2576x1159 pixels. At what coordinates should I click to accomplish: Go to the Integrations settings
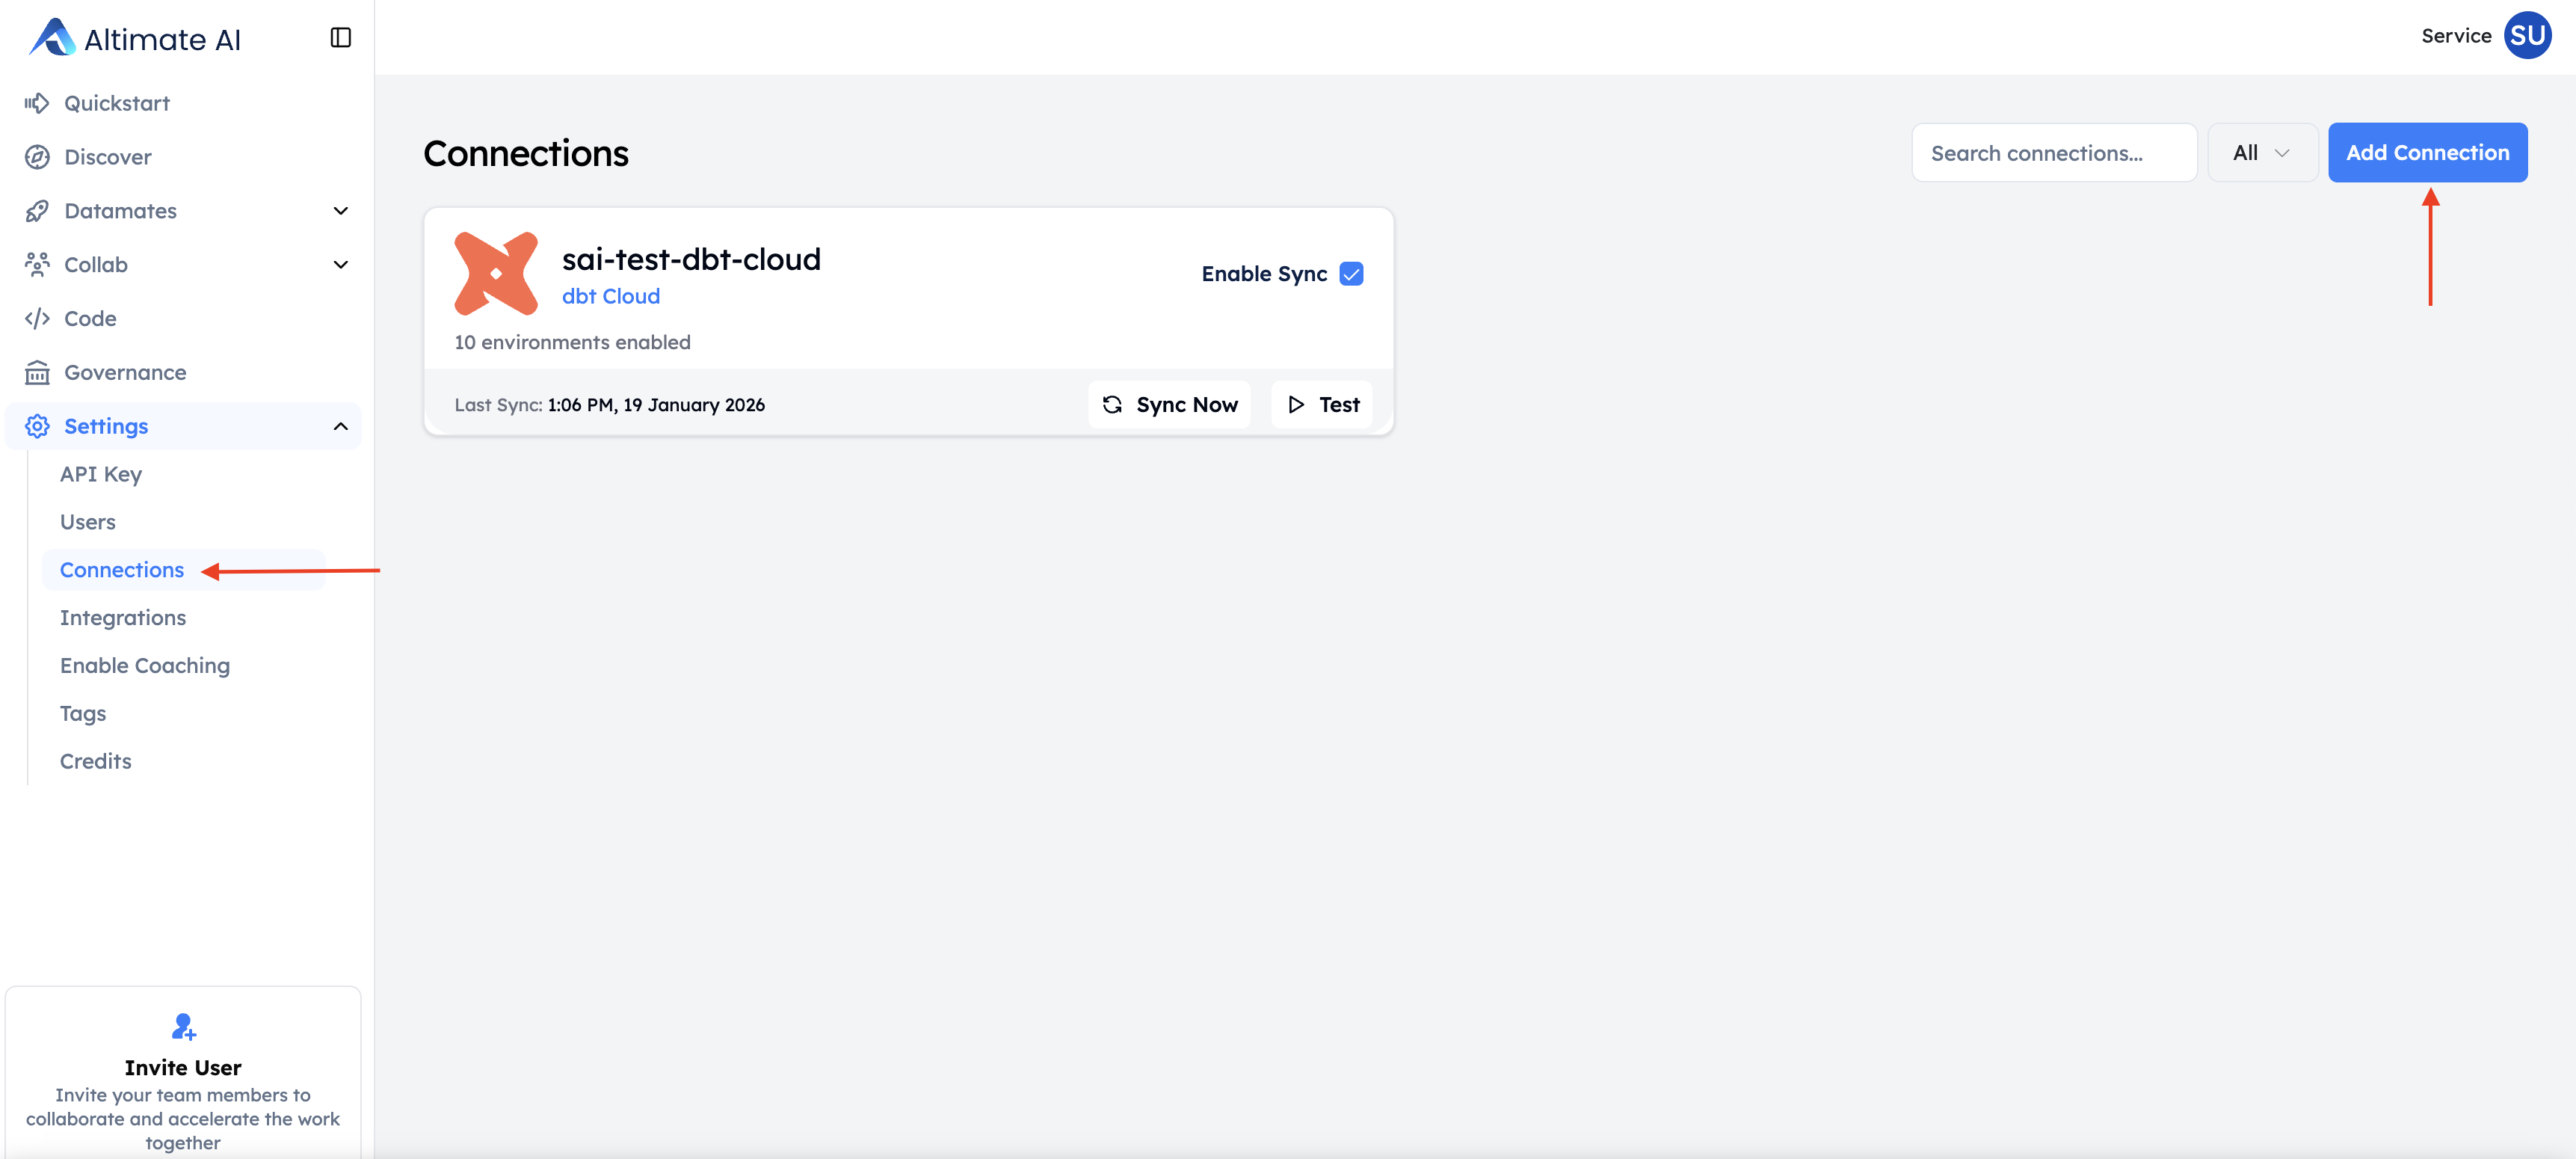(x=123, y=617)
